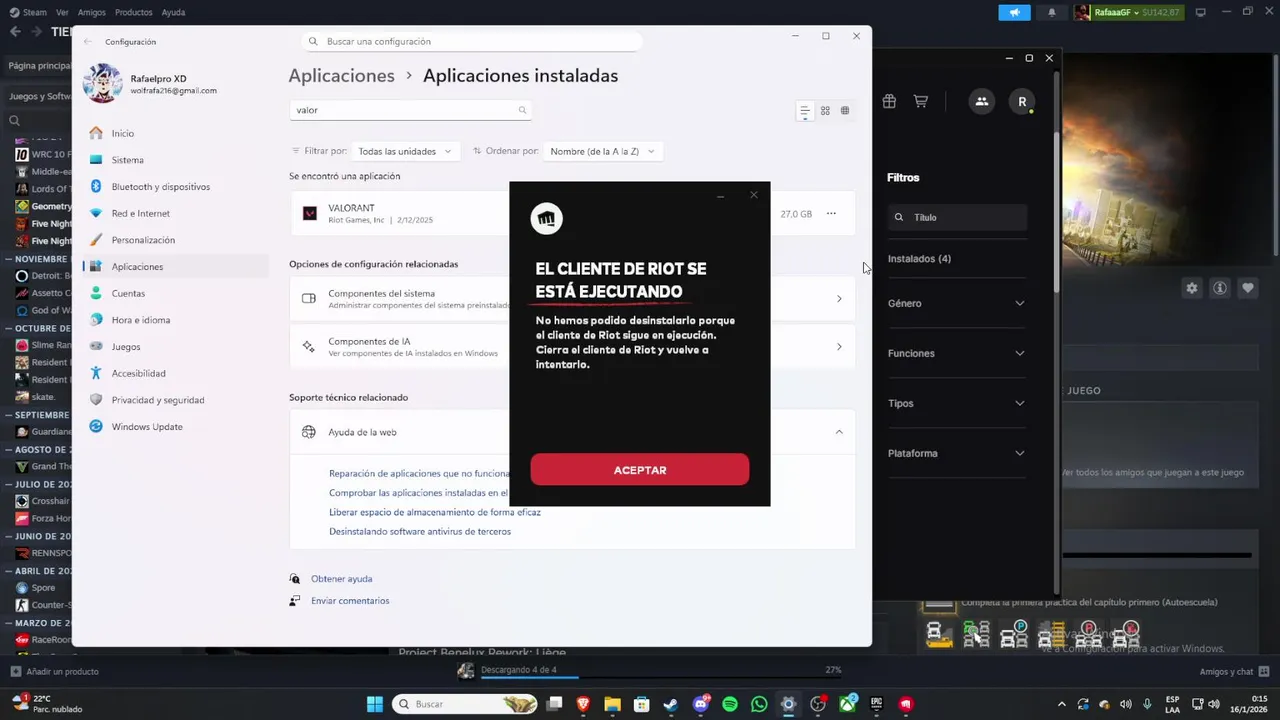Open the Productos menu in Steam
This screenshot has height=720, width=1280.
click(134, 12)
